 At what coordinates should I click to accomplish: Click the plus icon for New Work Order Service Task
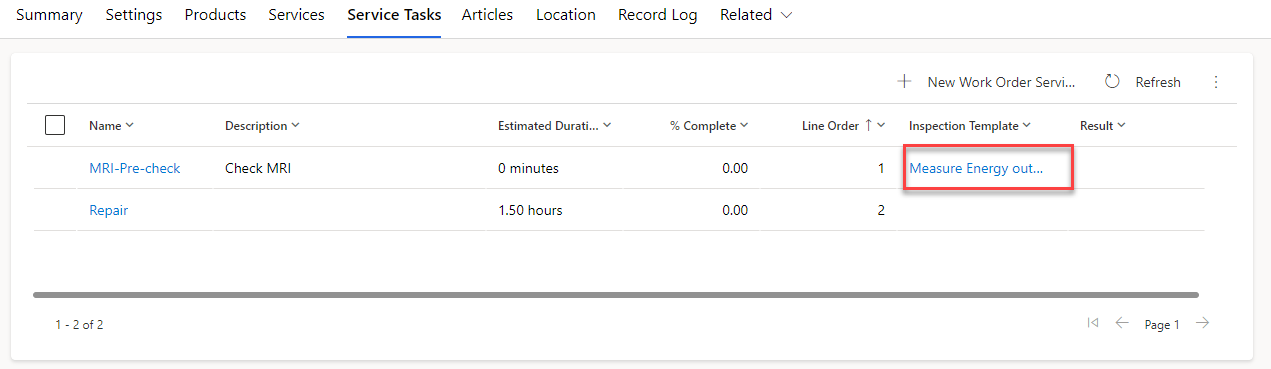coord(904,81)
